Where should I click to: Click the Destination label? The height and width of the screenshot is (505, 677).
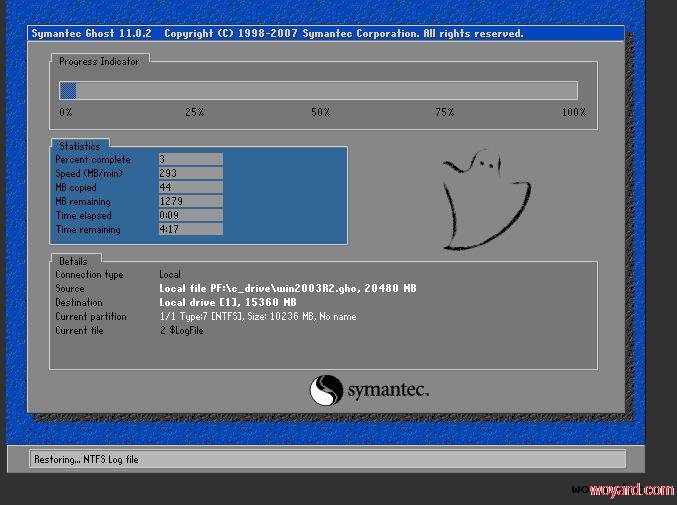79,302
